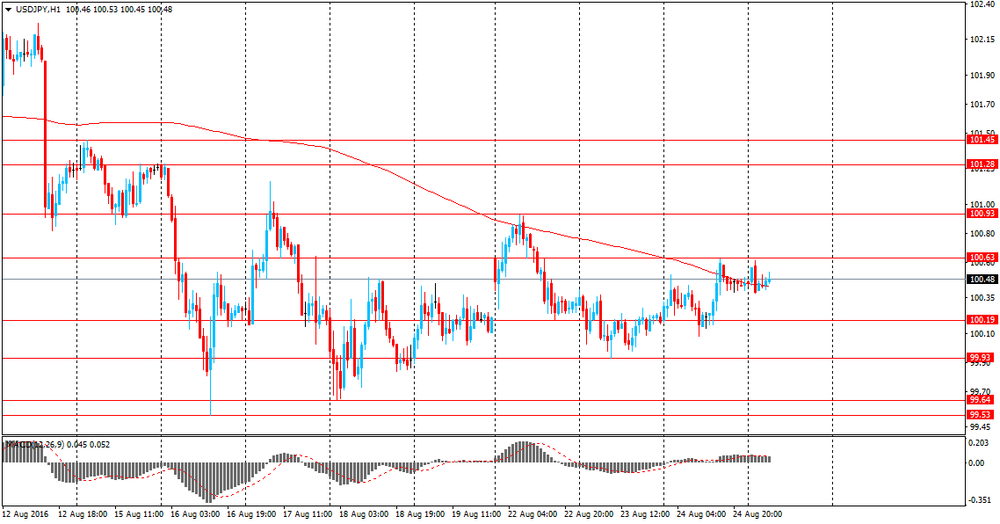This screenshot has width=1000, height=524.
Task: Click the 22 Aug 20:00 time label
Action: pos(589,514)
